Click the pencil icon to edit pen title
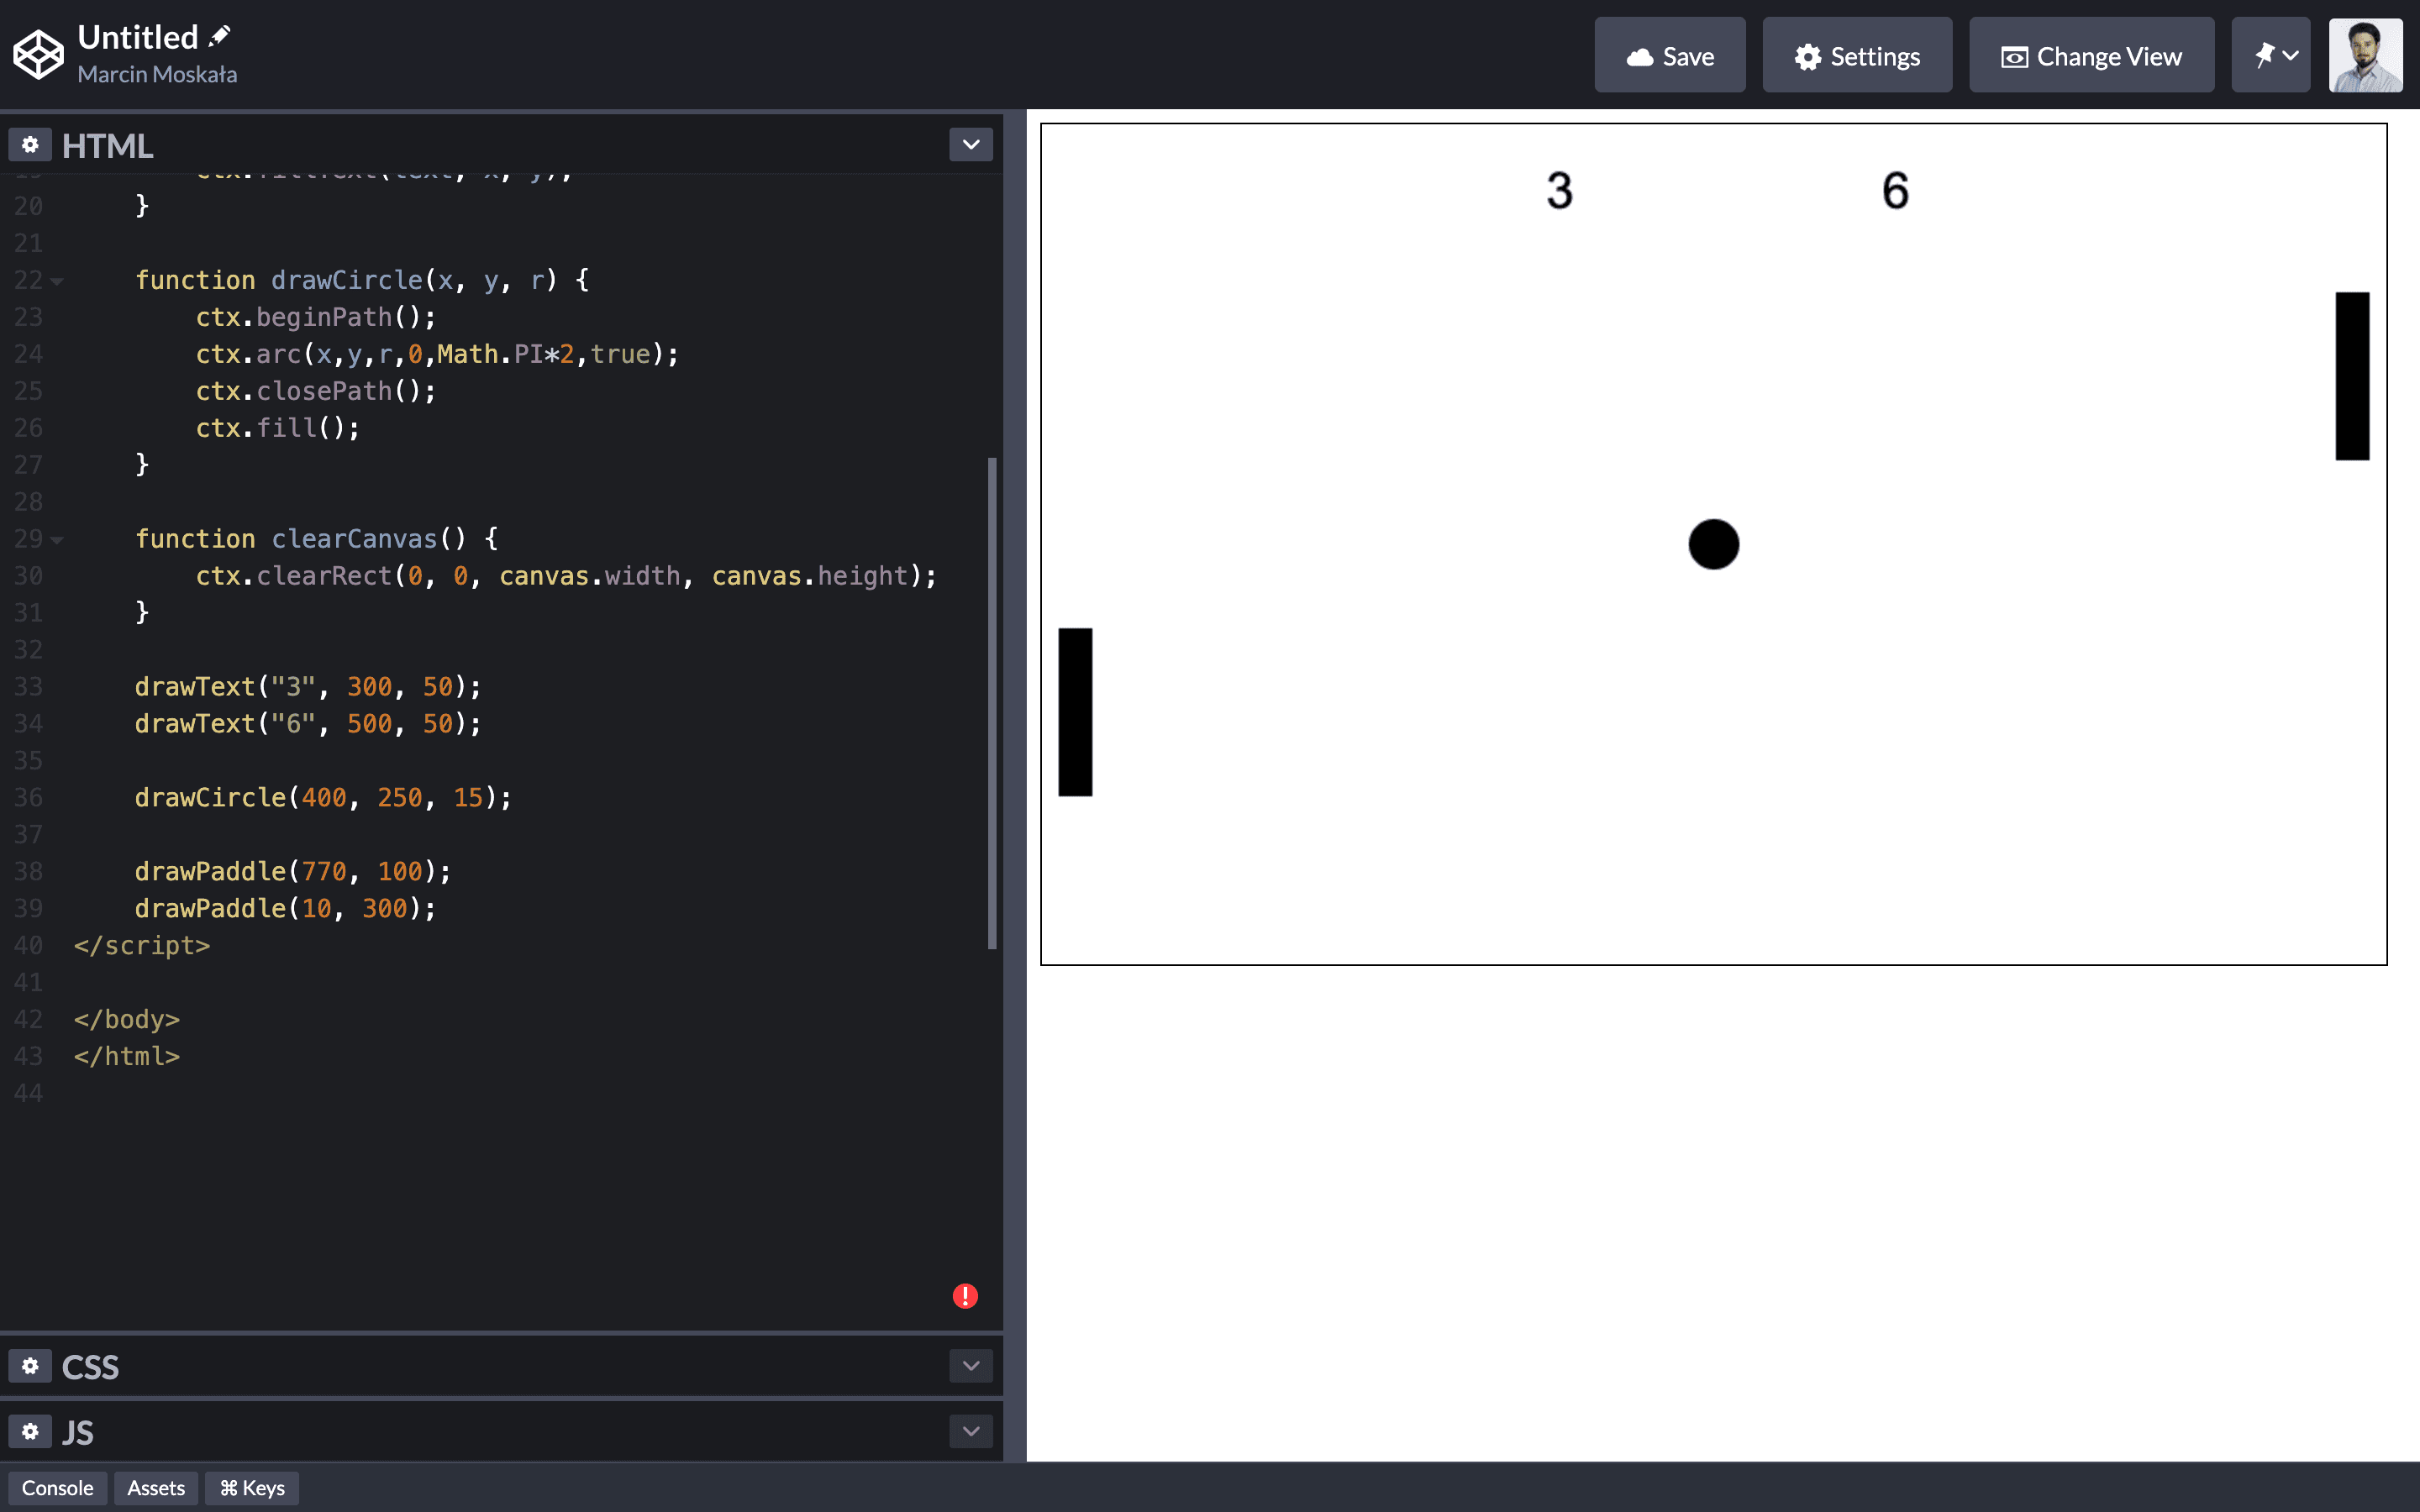Viewport: 2420px width, 1512px height. click(220, 36)
